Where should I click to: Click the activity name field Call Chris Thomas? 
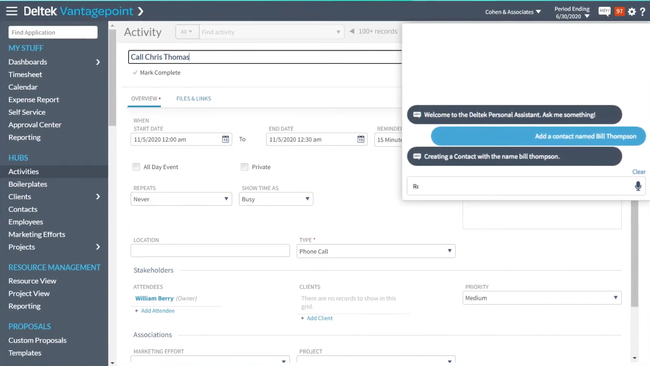265,57
